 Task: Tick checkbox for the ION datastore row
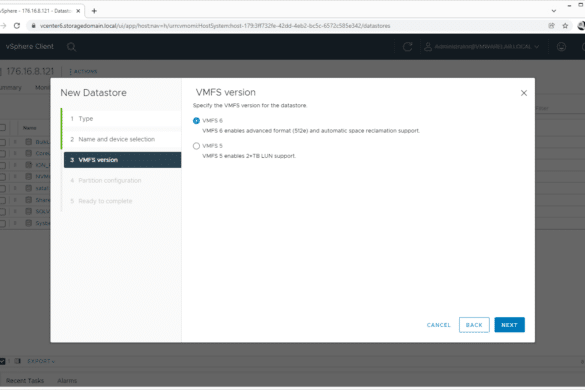click(3, 165)
